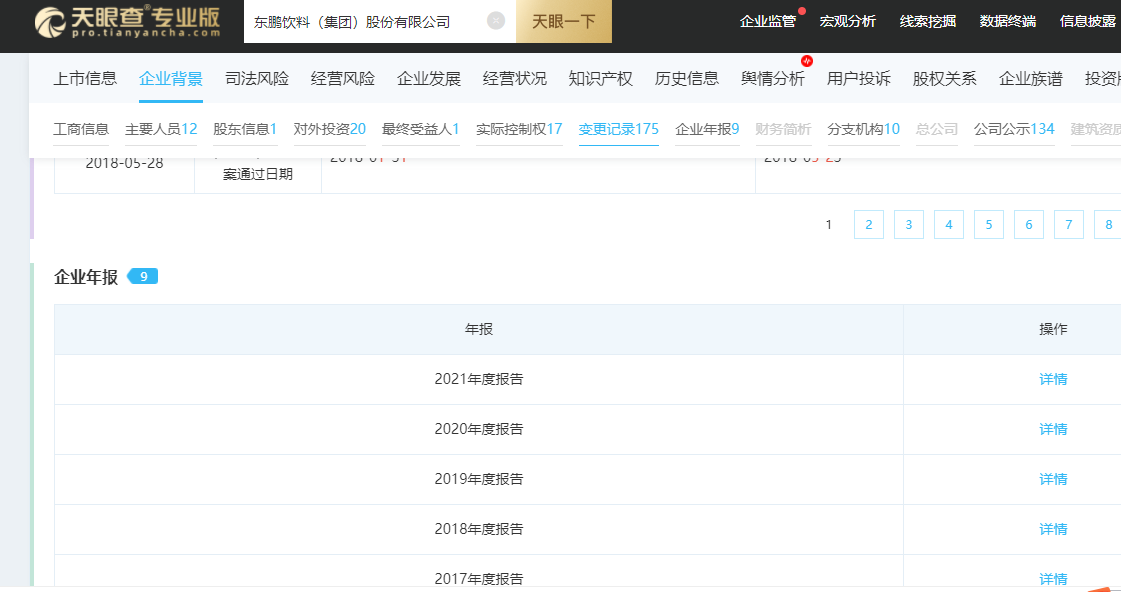Open the 宏观分析 top menu
The width and height of the screenshot is (1121, 592).
[847, 21]
